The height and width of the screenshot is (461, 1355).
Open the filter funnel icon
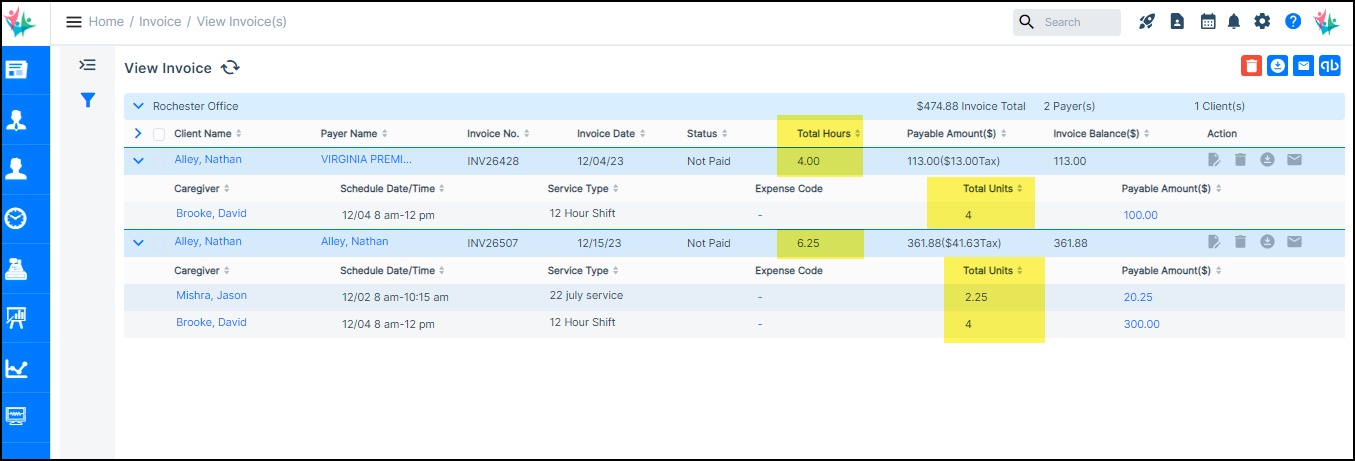(x=88, y=99)
